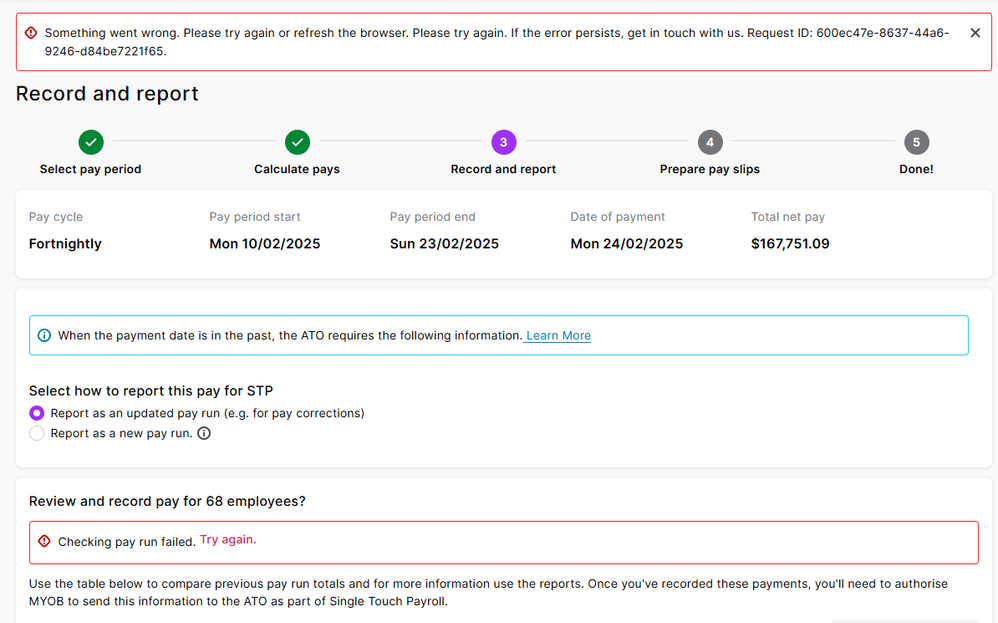Open Prepare pay slips step label

click(710, 169)
